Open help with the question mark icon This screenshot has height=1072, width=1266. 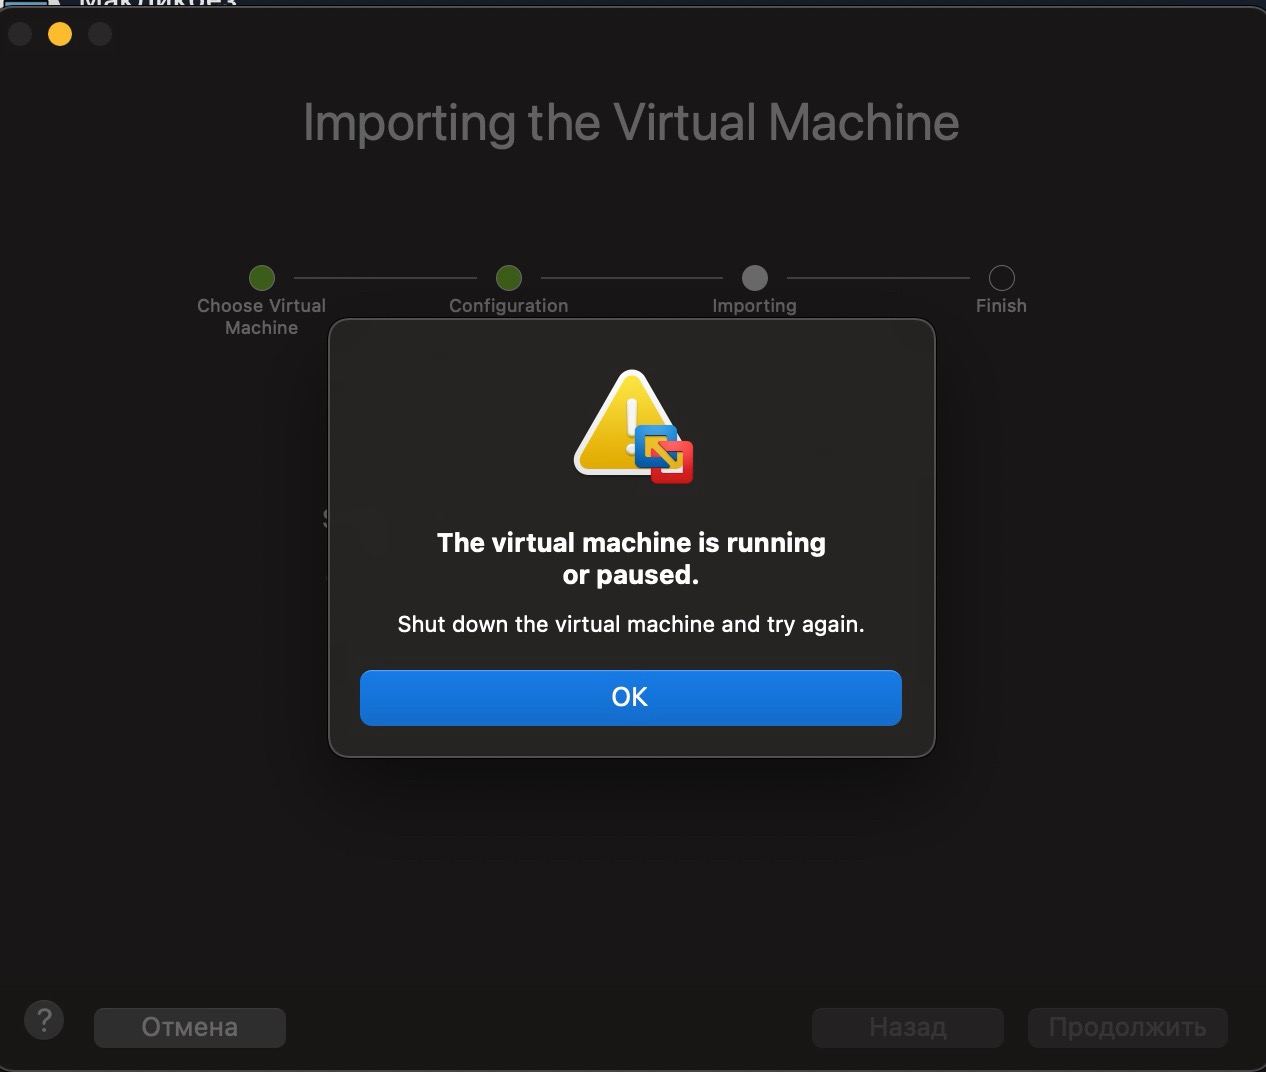[44, 1020]
